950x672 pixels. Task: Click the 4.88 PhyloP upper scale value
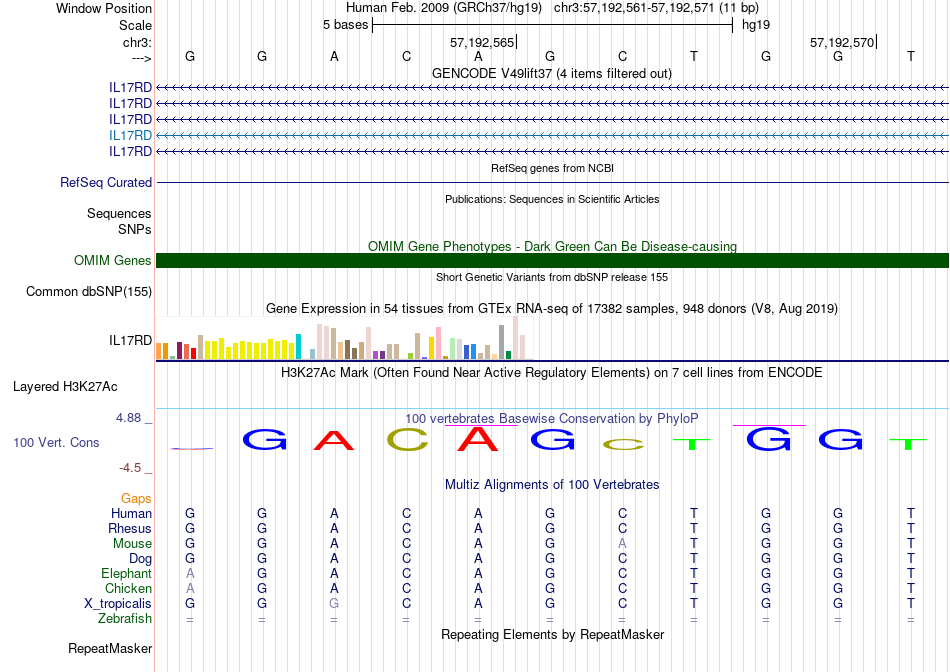128,418
